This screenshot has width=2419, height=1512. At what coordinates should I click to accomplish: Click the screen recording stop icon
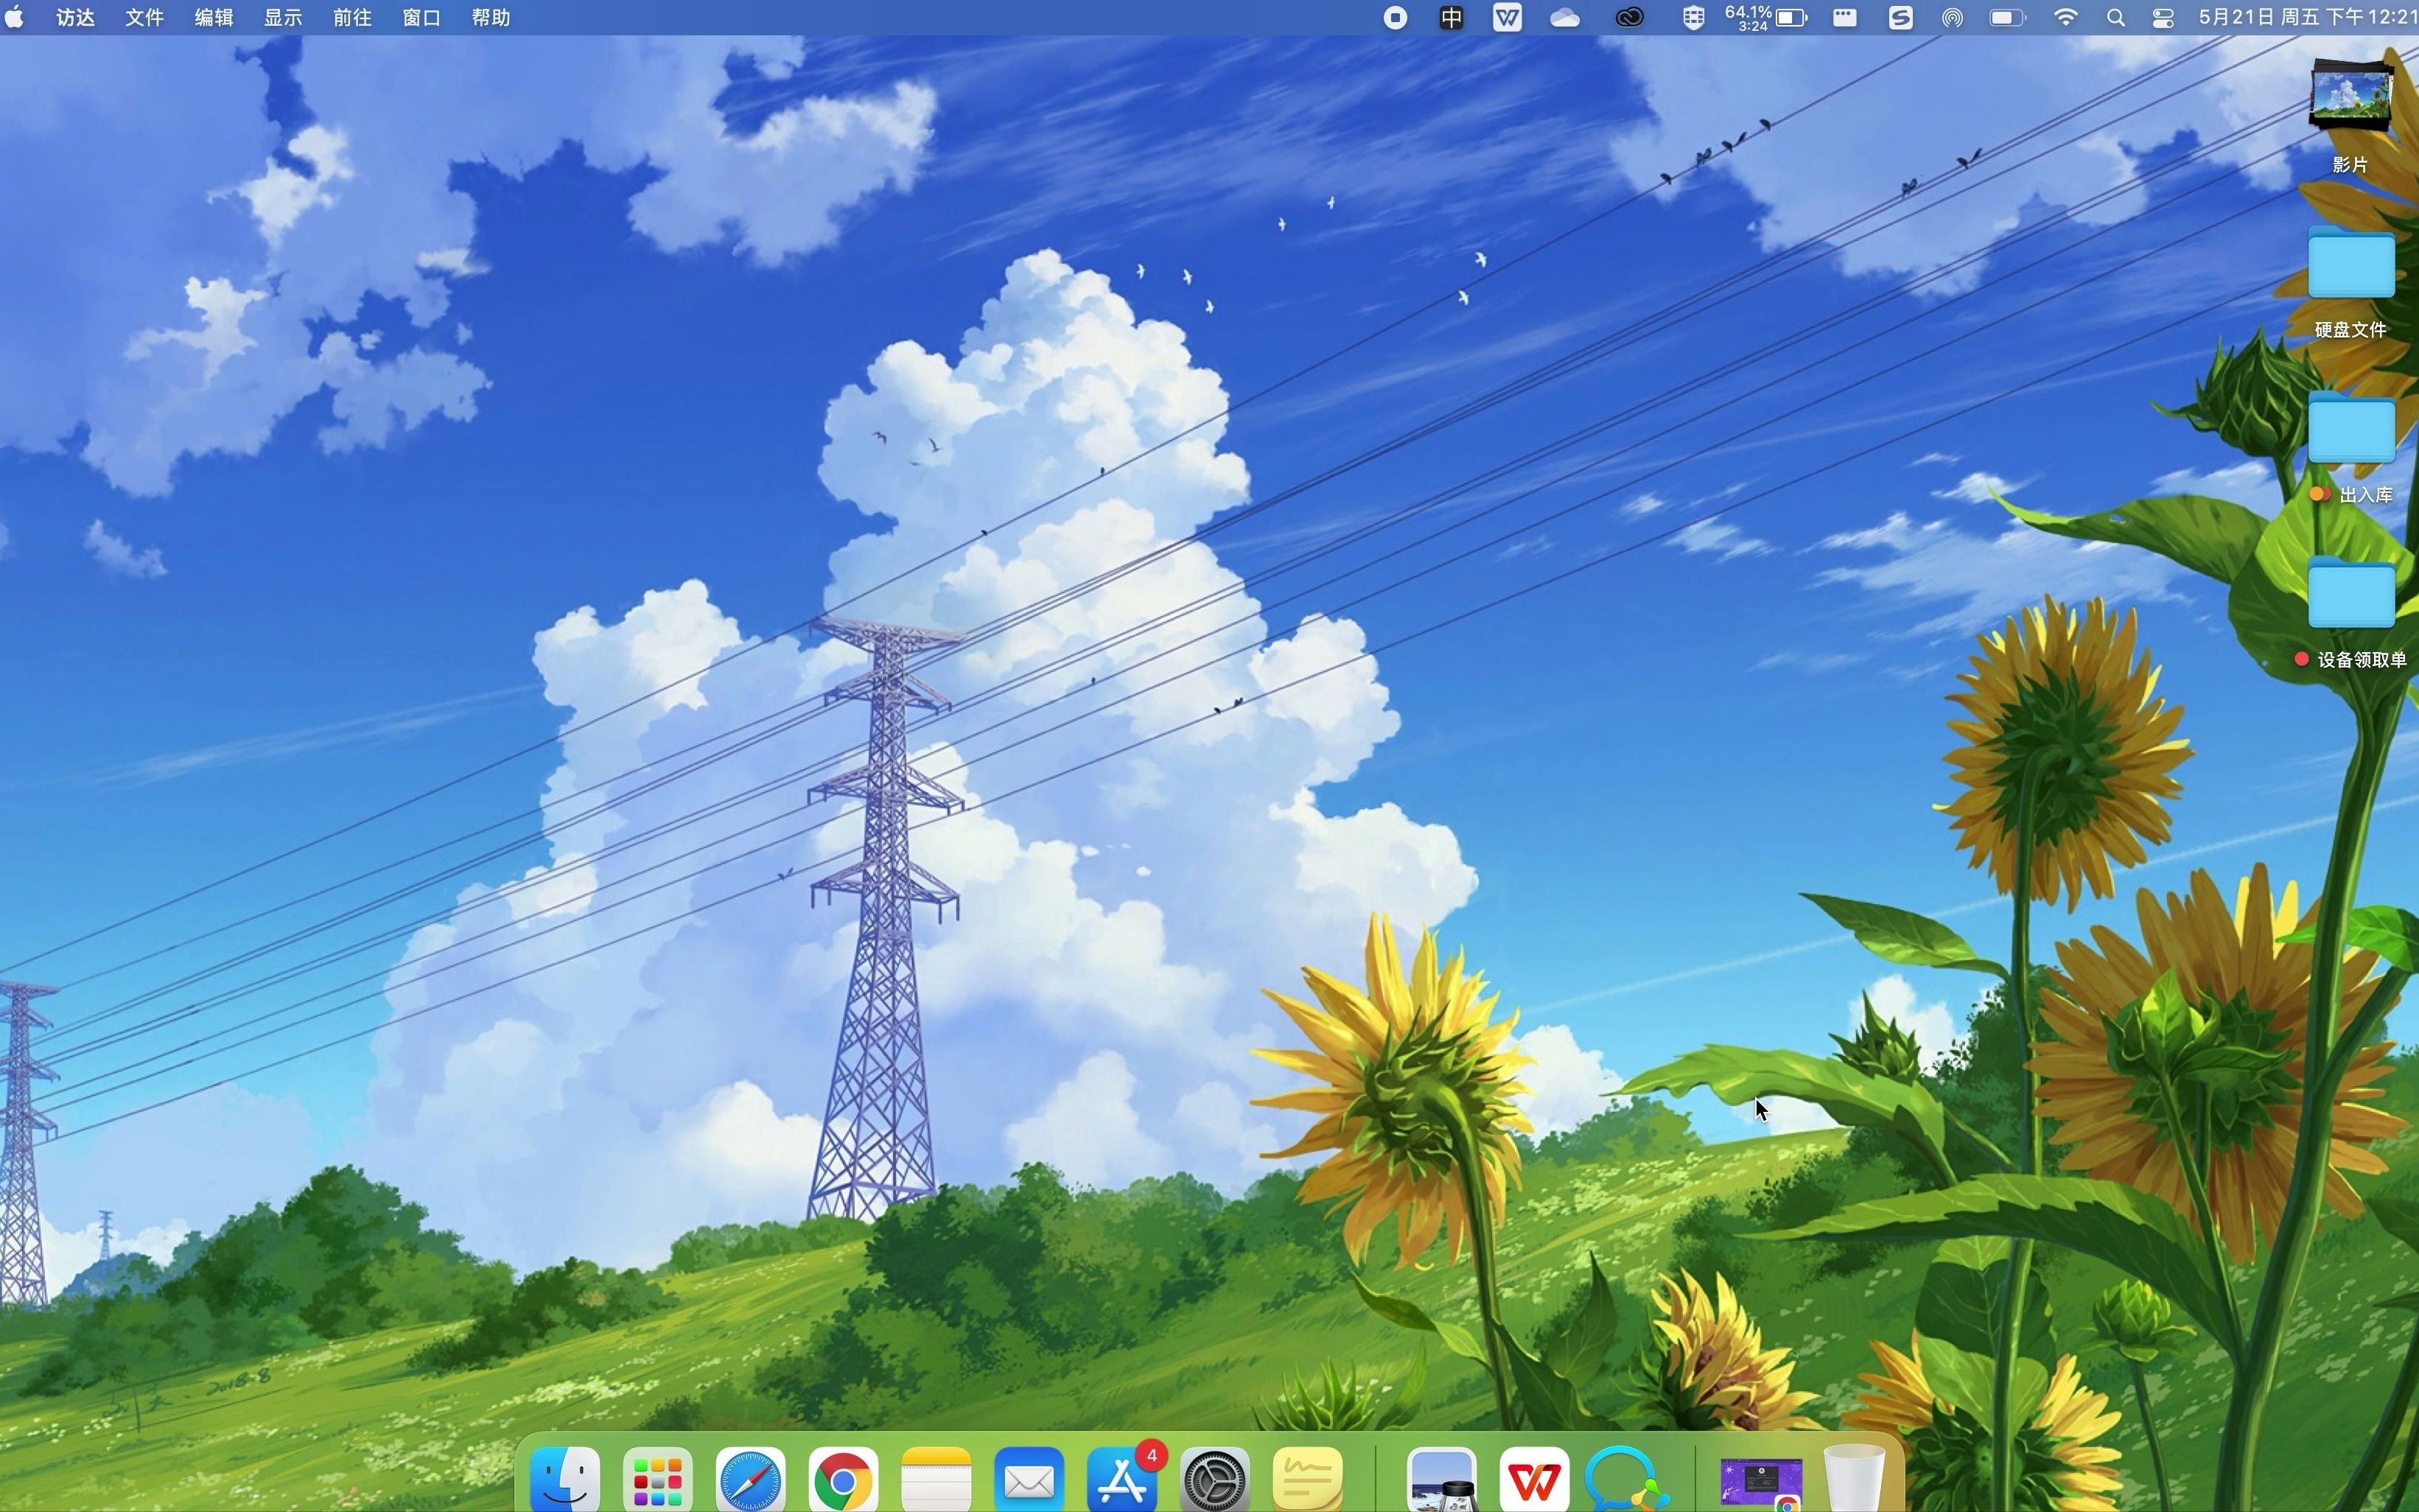pos(1395,17)
